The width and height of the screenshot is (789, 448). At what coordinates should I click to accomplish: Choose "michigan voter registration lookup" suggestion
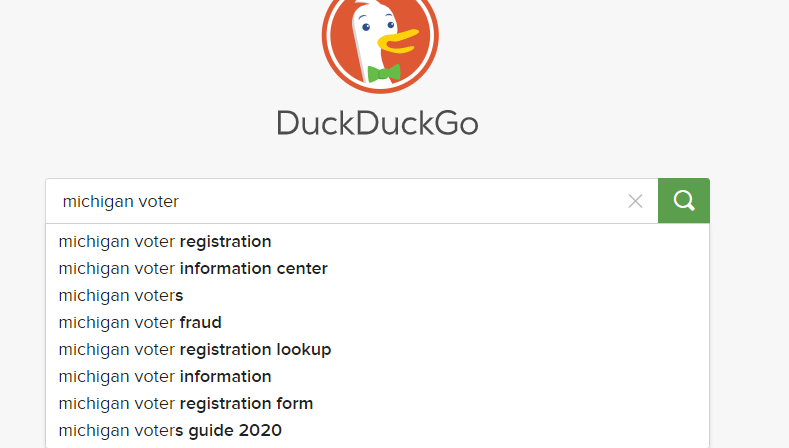[x=377, y=350]
